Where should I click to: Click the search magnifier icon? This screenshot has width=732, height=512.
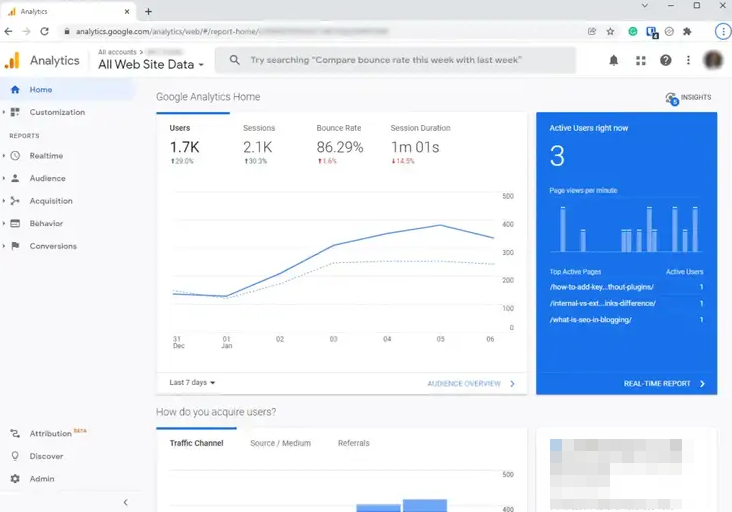point(235,60)
